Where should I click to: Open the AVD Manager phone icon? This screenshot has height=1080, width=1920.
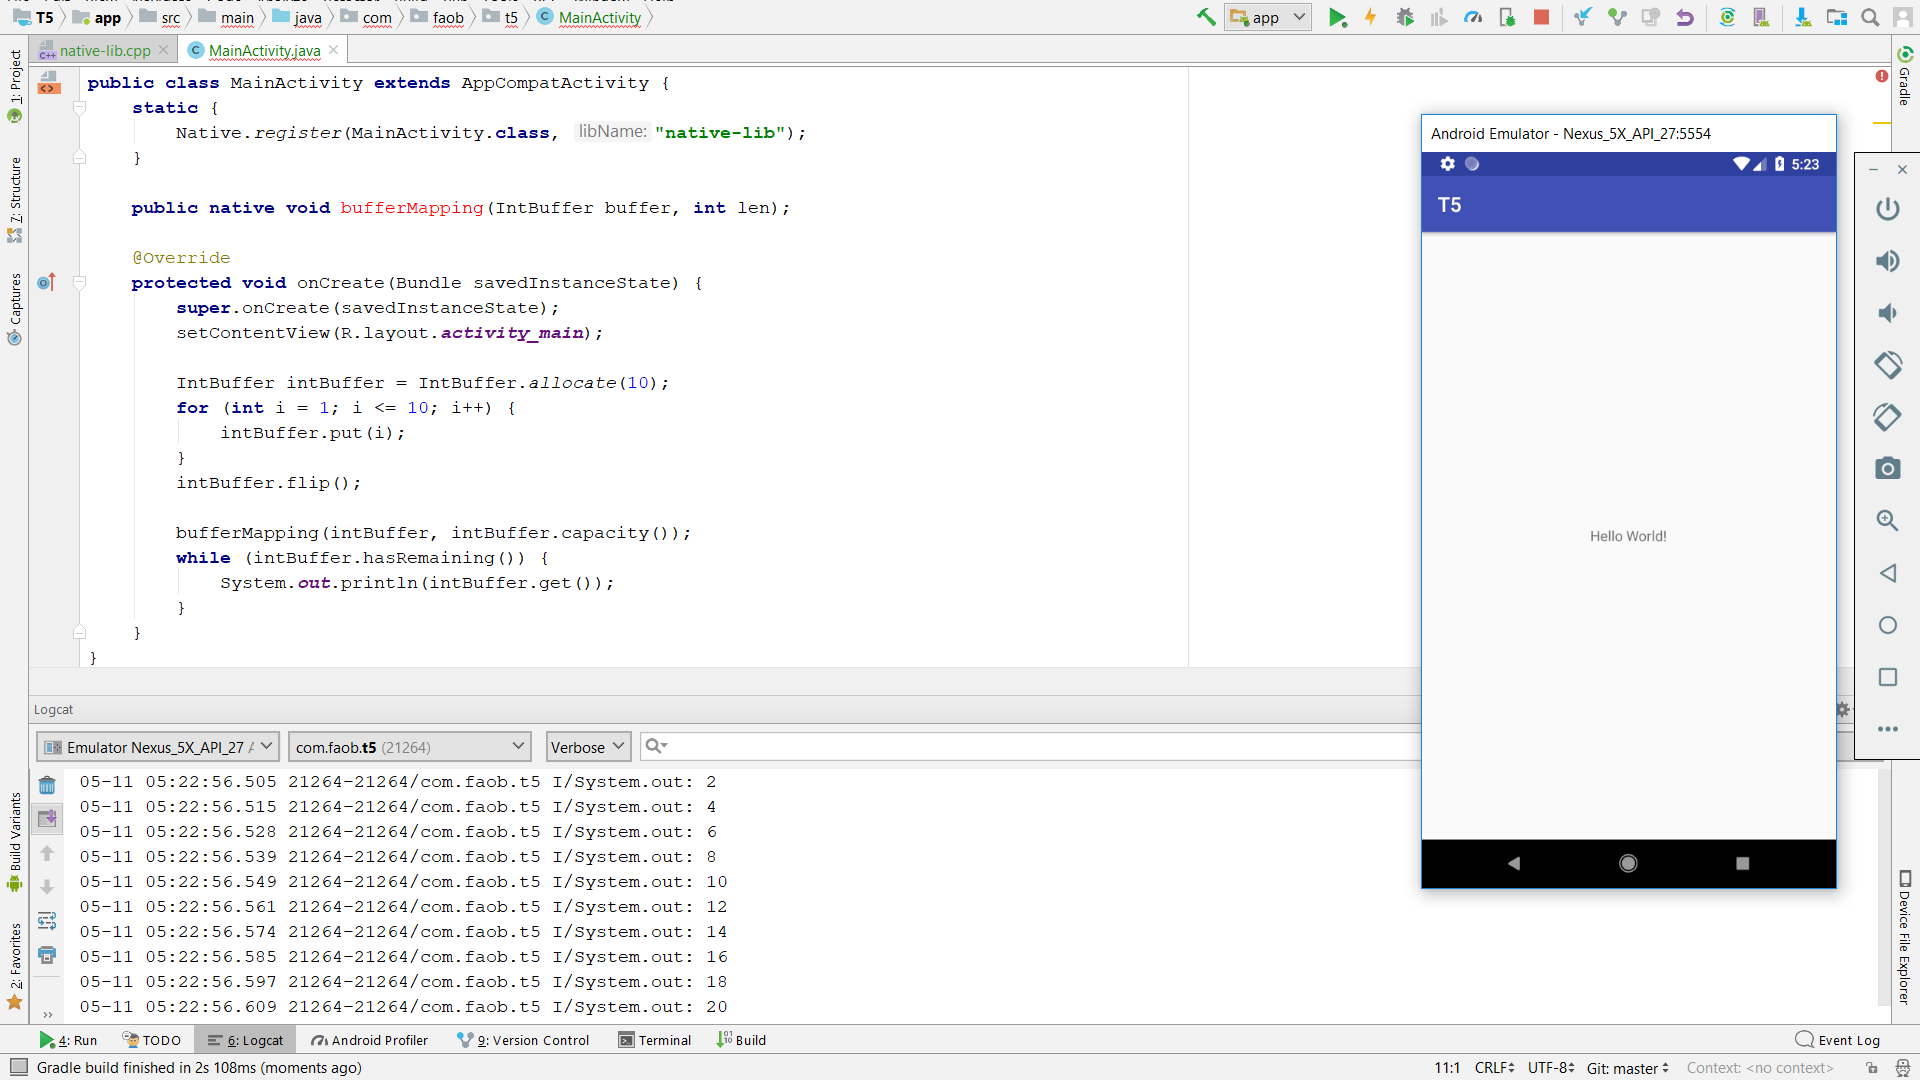(x=1762, y=17)
